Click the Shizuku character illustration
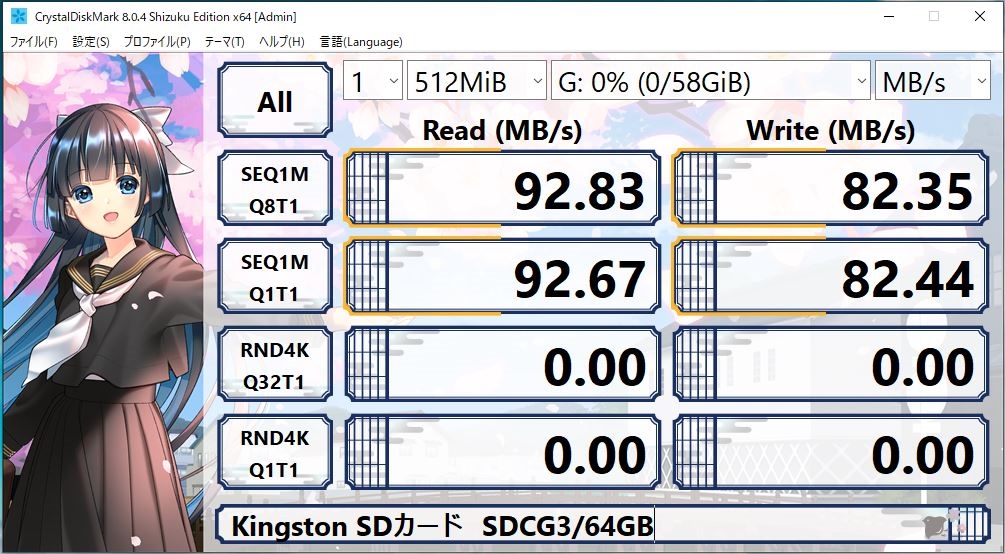Image resolution: width=1005 pixels, height=554 pixels. coord(103,303)
